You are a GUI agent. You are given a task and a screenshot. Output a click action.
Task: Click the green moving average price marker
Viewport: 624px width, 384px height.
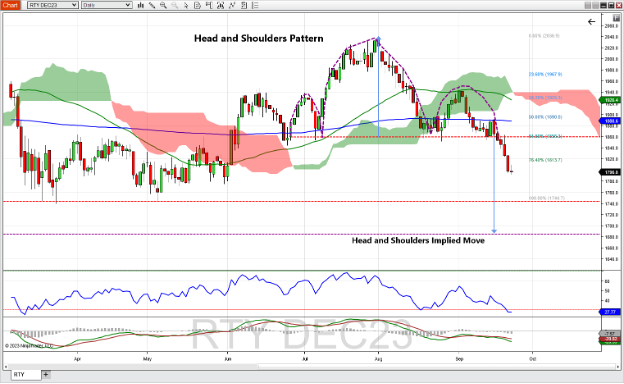(x=609, y=100)
